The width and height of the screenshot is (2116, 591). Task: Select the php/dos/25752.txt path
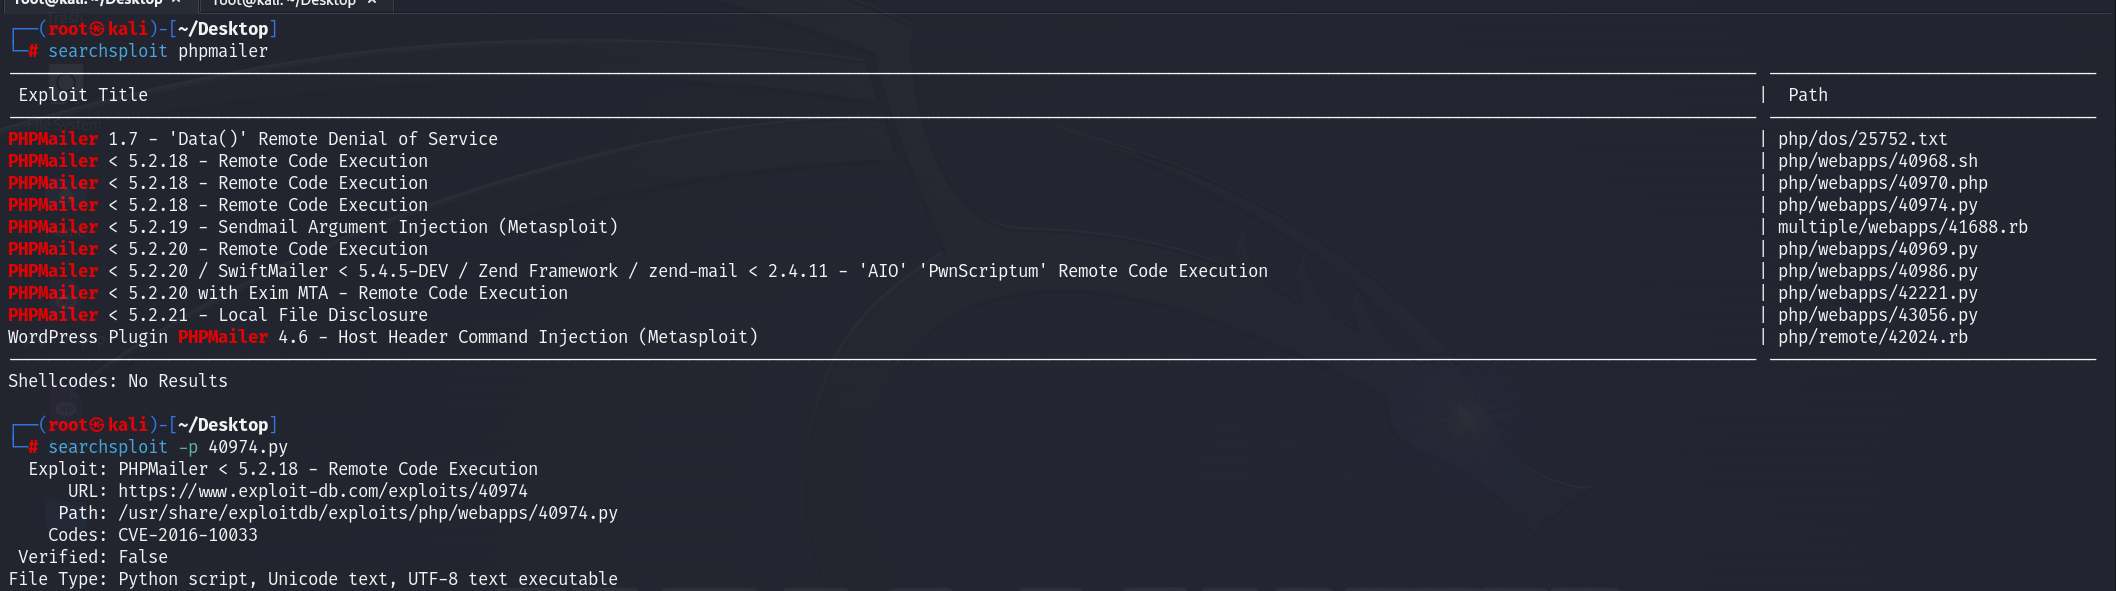[1862, 139]
